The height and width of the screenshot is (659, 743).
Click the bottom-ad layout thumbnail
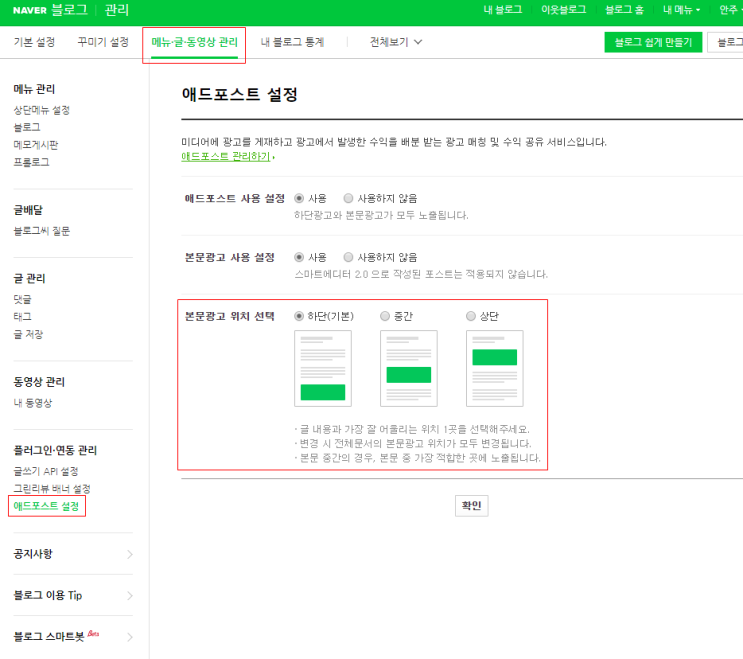coord(323,369)
